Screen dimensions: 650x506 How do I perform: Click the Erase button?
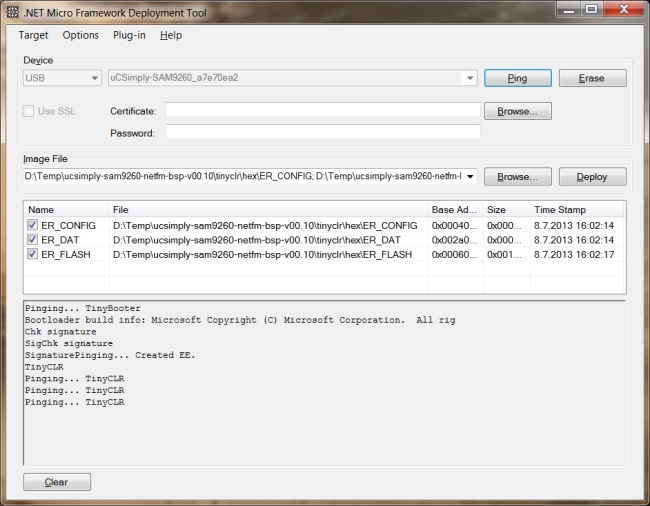(592, 78)
